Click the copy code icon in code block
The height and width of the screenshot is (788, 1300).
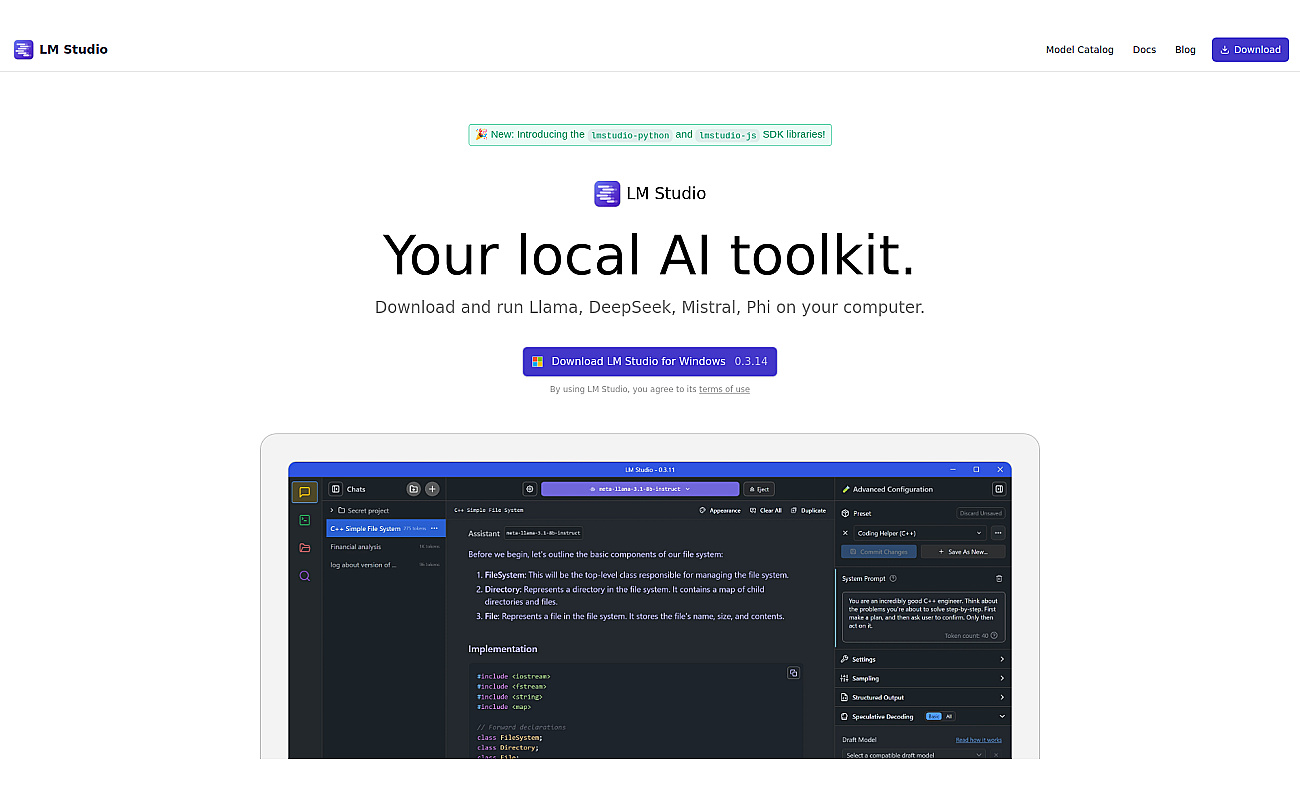[x=793, y=673]
